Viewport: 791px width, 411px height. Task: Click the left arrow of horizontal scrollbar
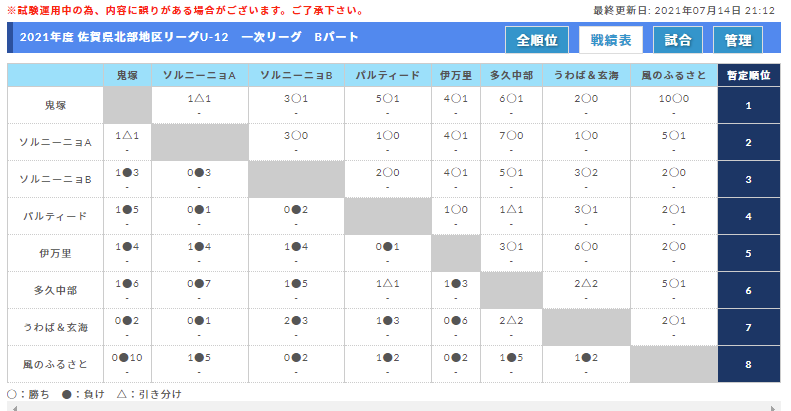pos(10,406)
